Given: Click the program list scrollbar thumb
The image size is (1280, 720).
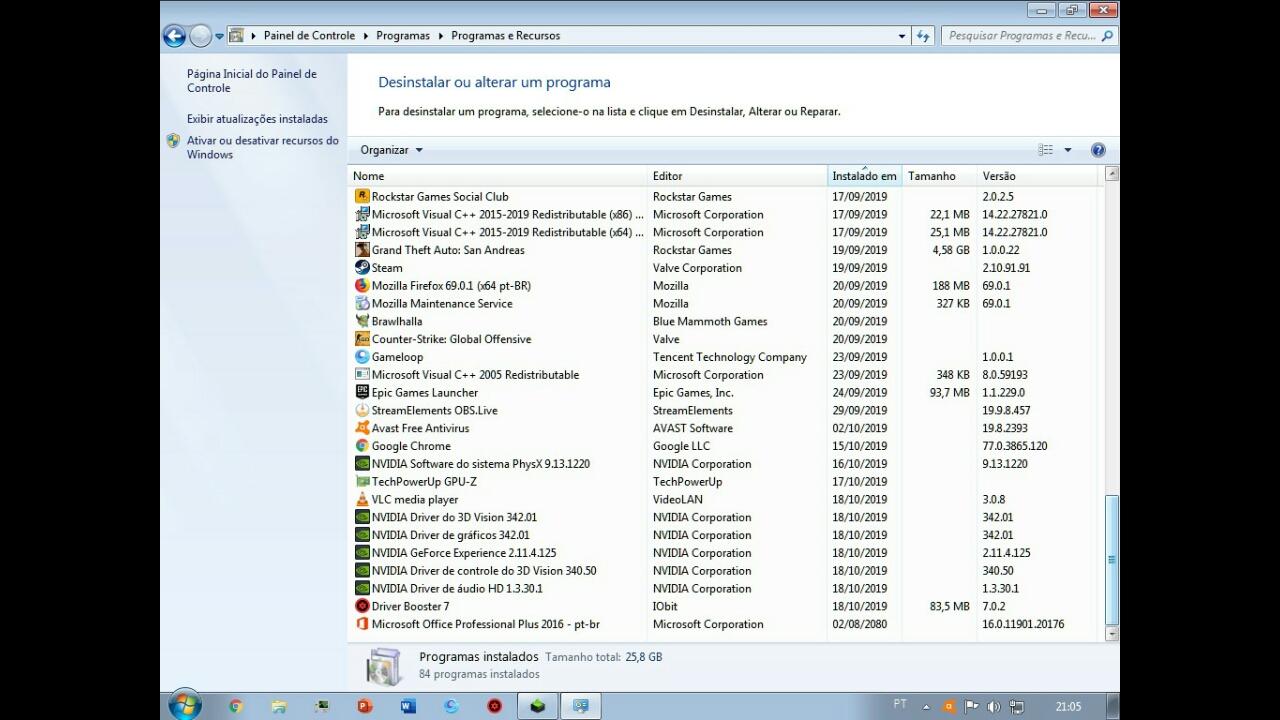Looking at the screenshot, I should (x=1111, y=560).
